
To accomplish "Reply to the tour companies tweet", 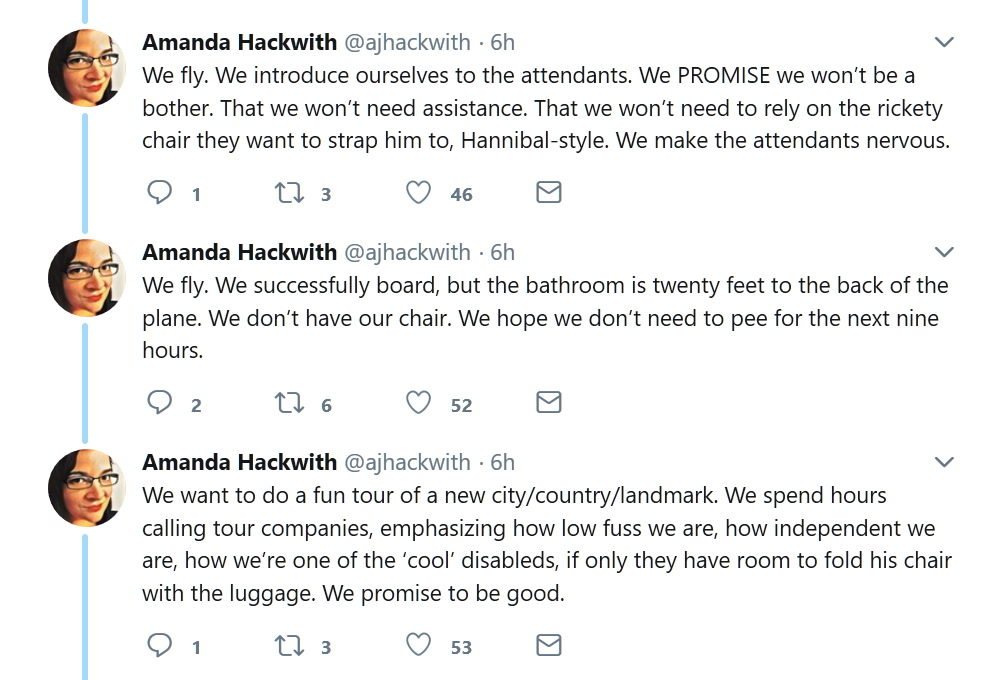I will click(x=160, y=646).
